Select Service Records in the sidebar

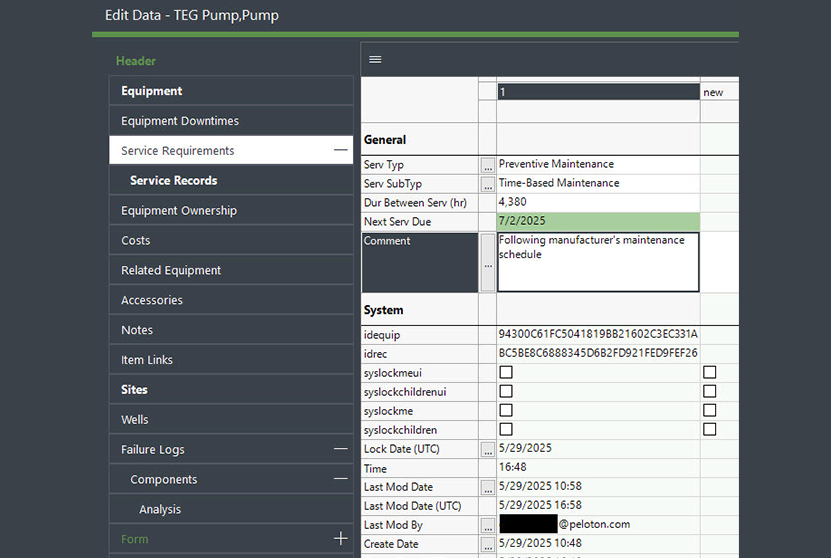pyautogui.click(x=173, y=181)
